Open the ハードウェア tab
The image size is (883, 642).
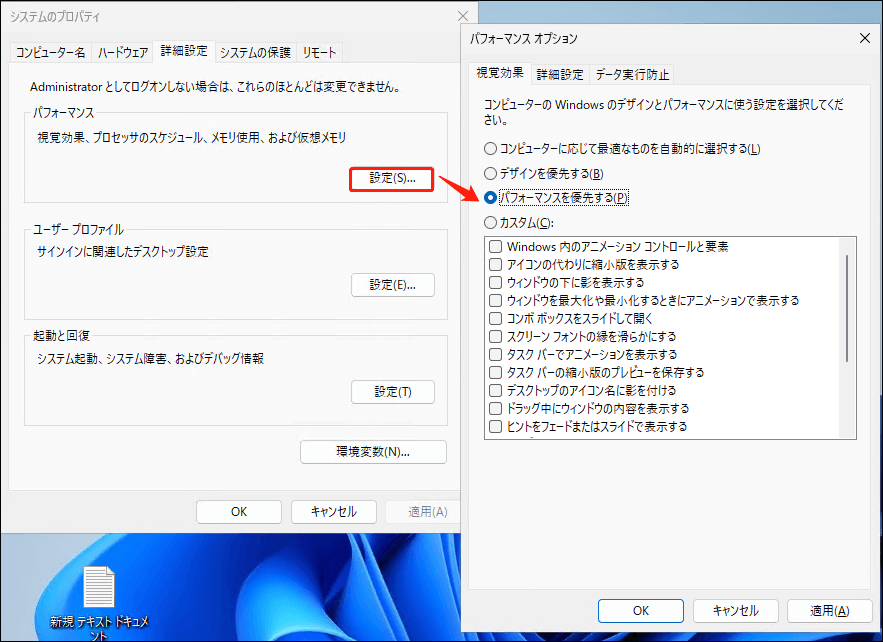(x=122, y=53)
